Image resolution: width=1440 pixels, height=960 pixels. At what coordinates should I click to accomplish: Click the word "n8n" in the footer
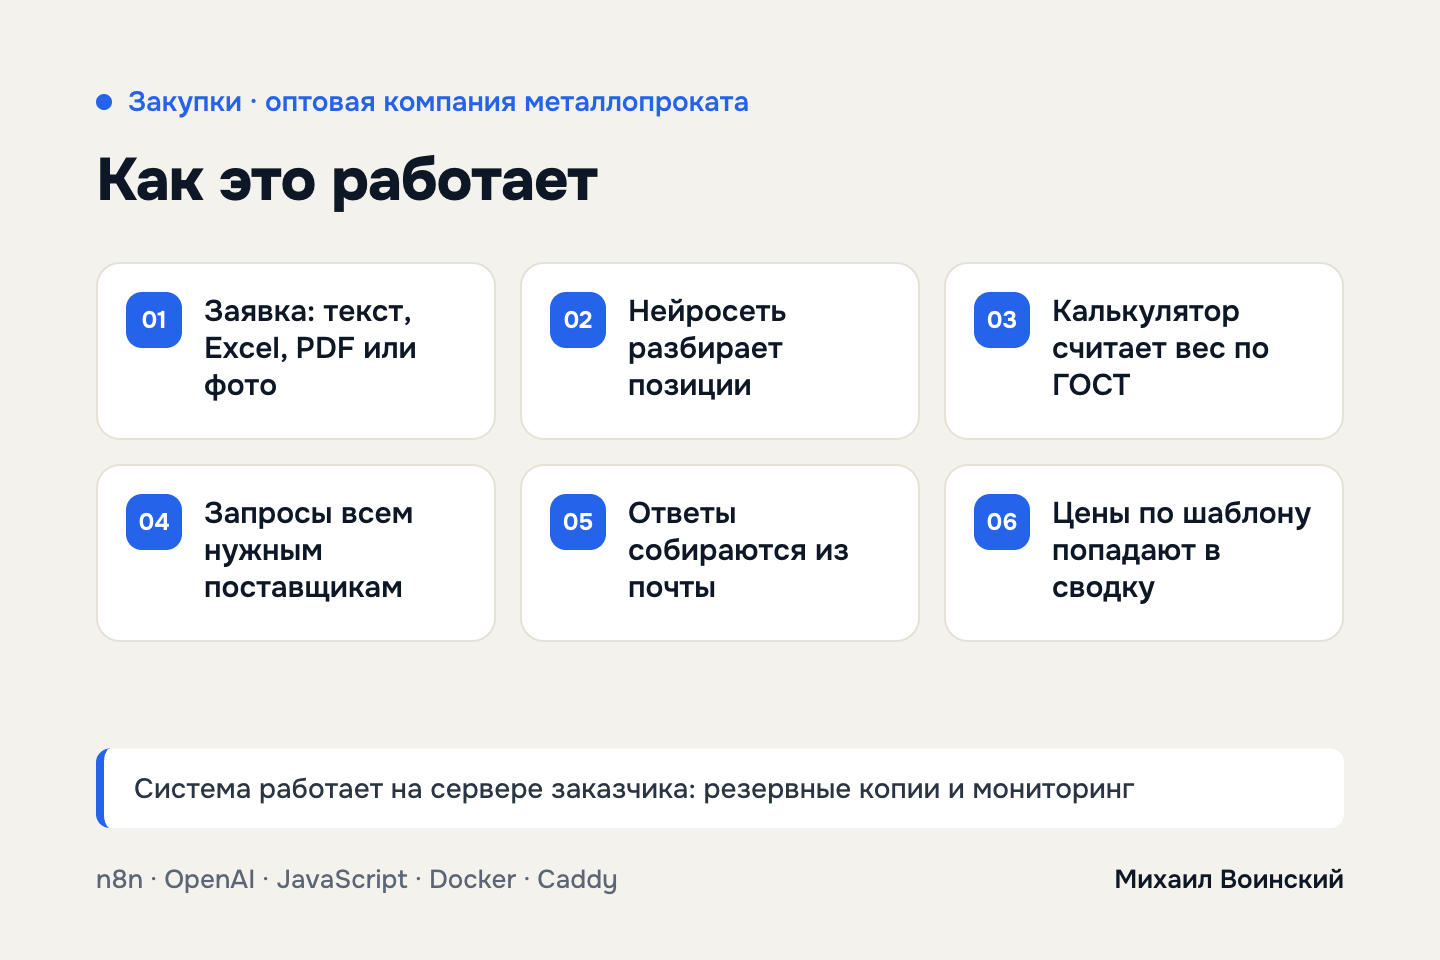tap(119, 879)
